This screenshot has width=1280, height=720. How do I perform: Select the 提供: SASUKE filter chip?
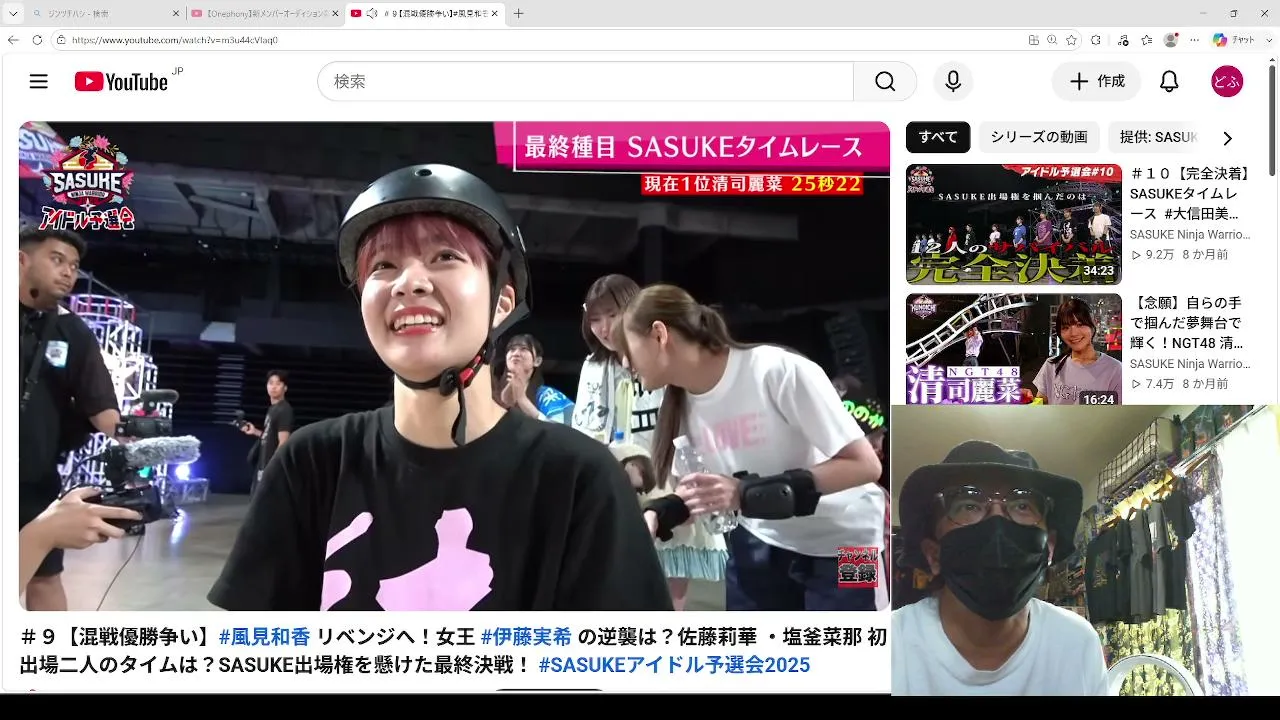[x=1158, y=137]
